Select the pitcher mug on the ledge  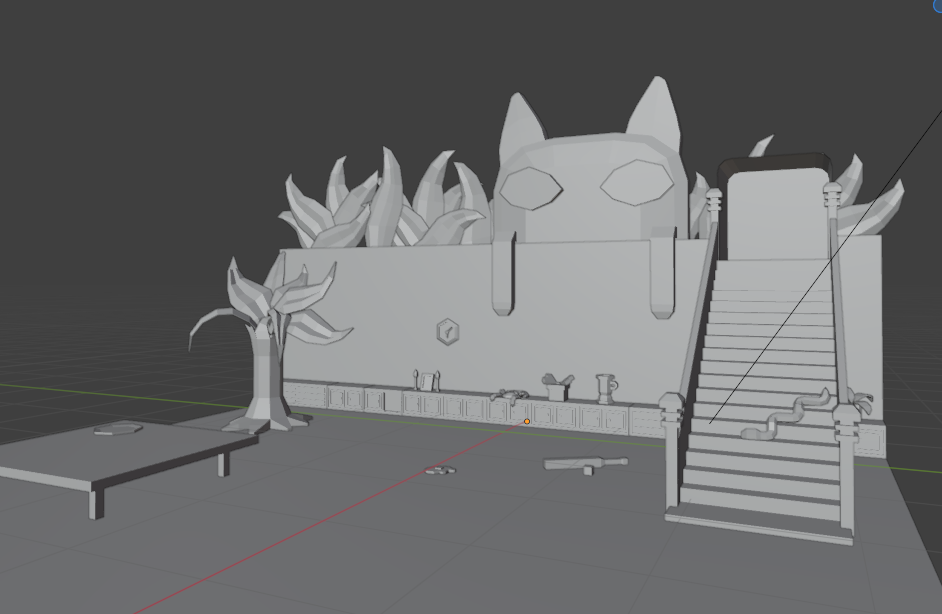click(605, 387)
